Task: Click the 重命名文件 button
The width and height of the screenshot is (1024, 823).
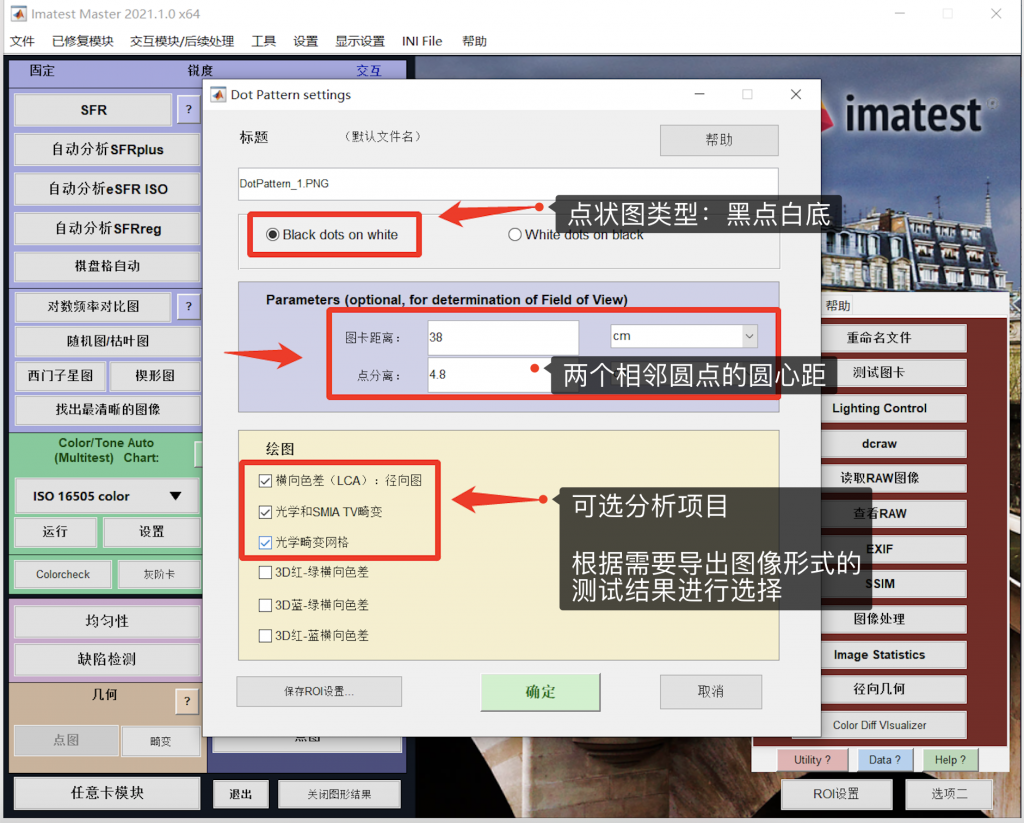Action: coord(880,338)
